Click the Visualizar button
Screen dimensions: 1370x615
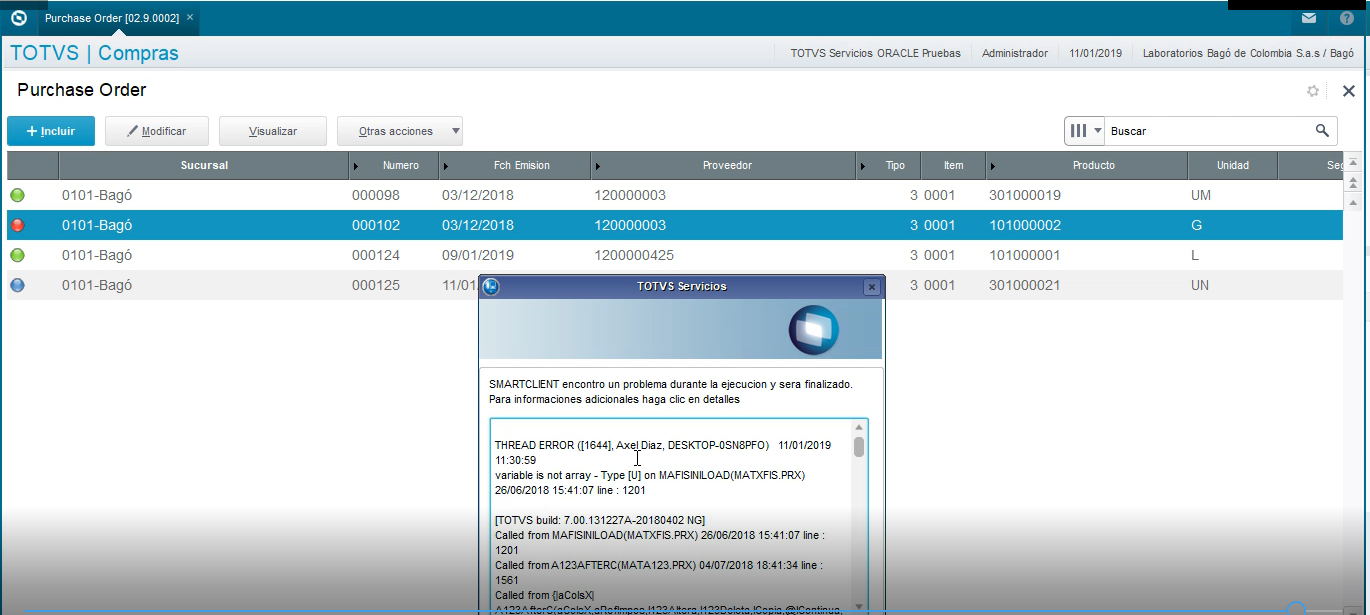tap(273, 131)
